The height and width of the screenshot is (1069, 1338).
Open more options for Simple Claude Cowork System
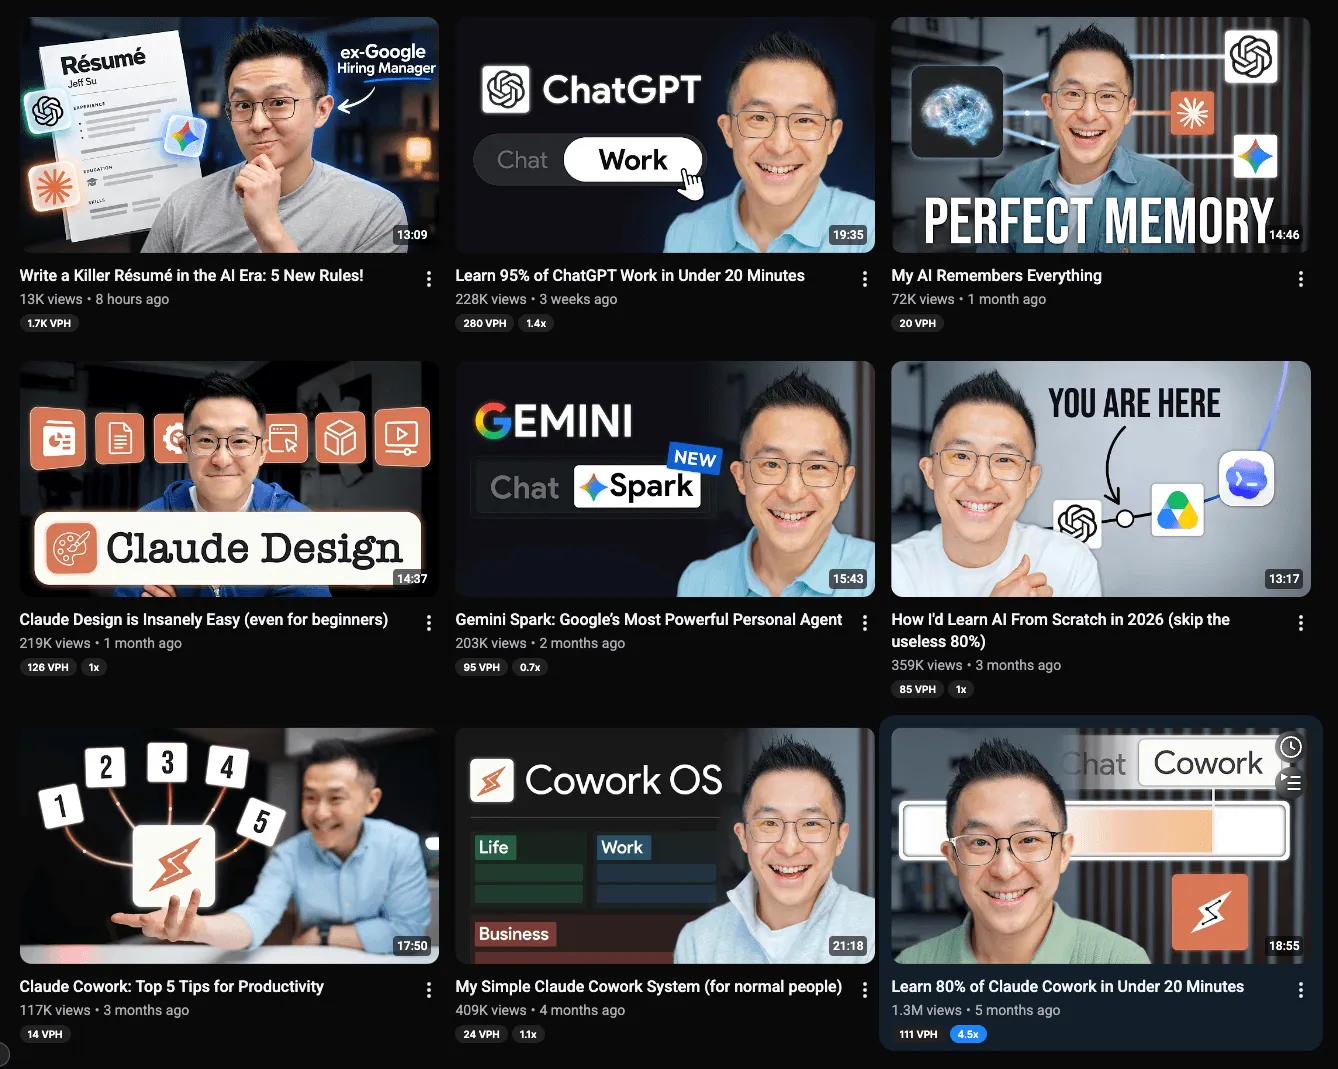click(x=865, y=990)
